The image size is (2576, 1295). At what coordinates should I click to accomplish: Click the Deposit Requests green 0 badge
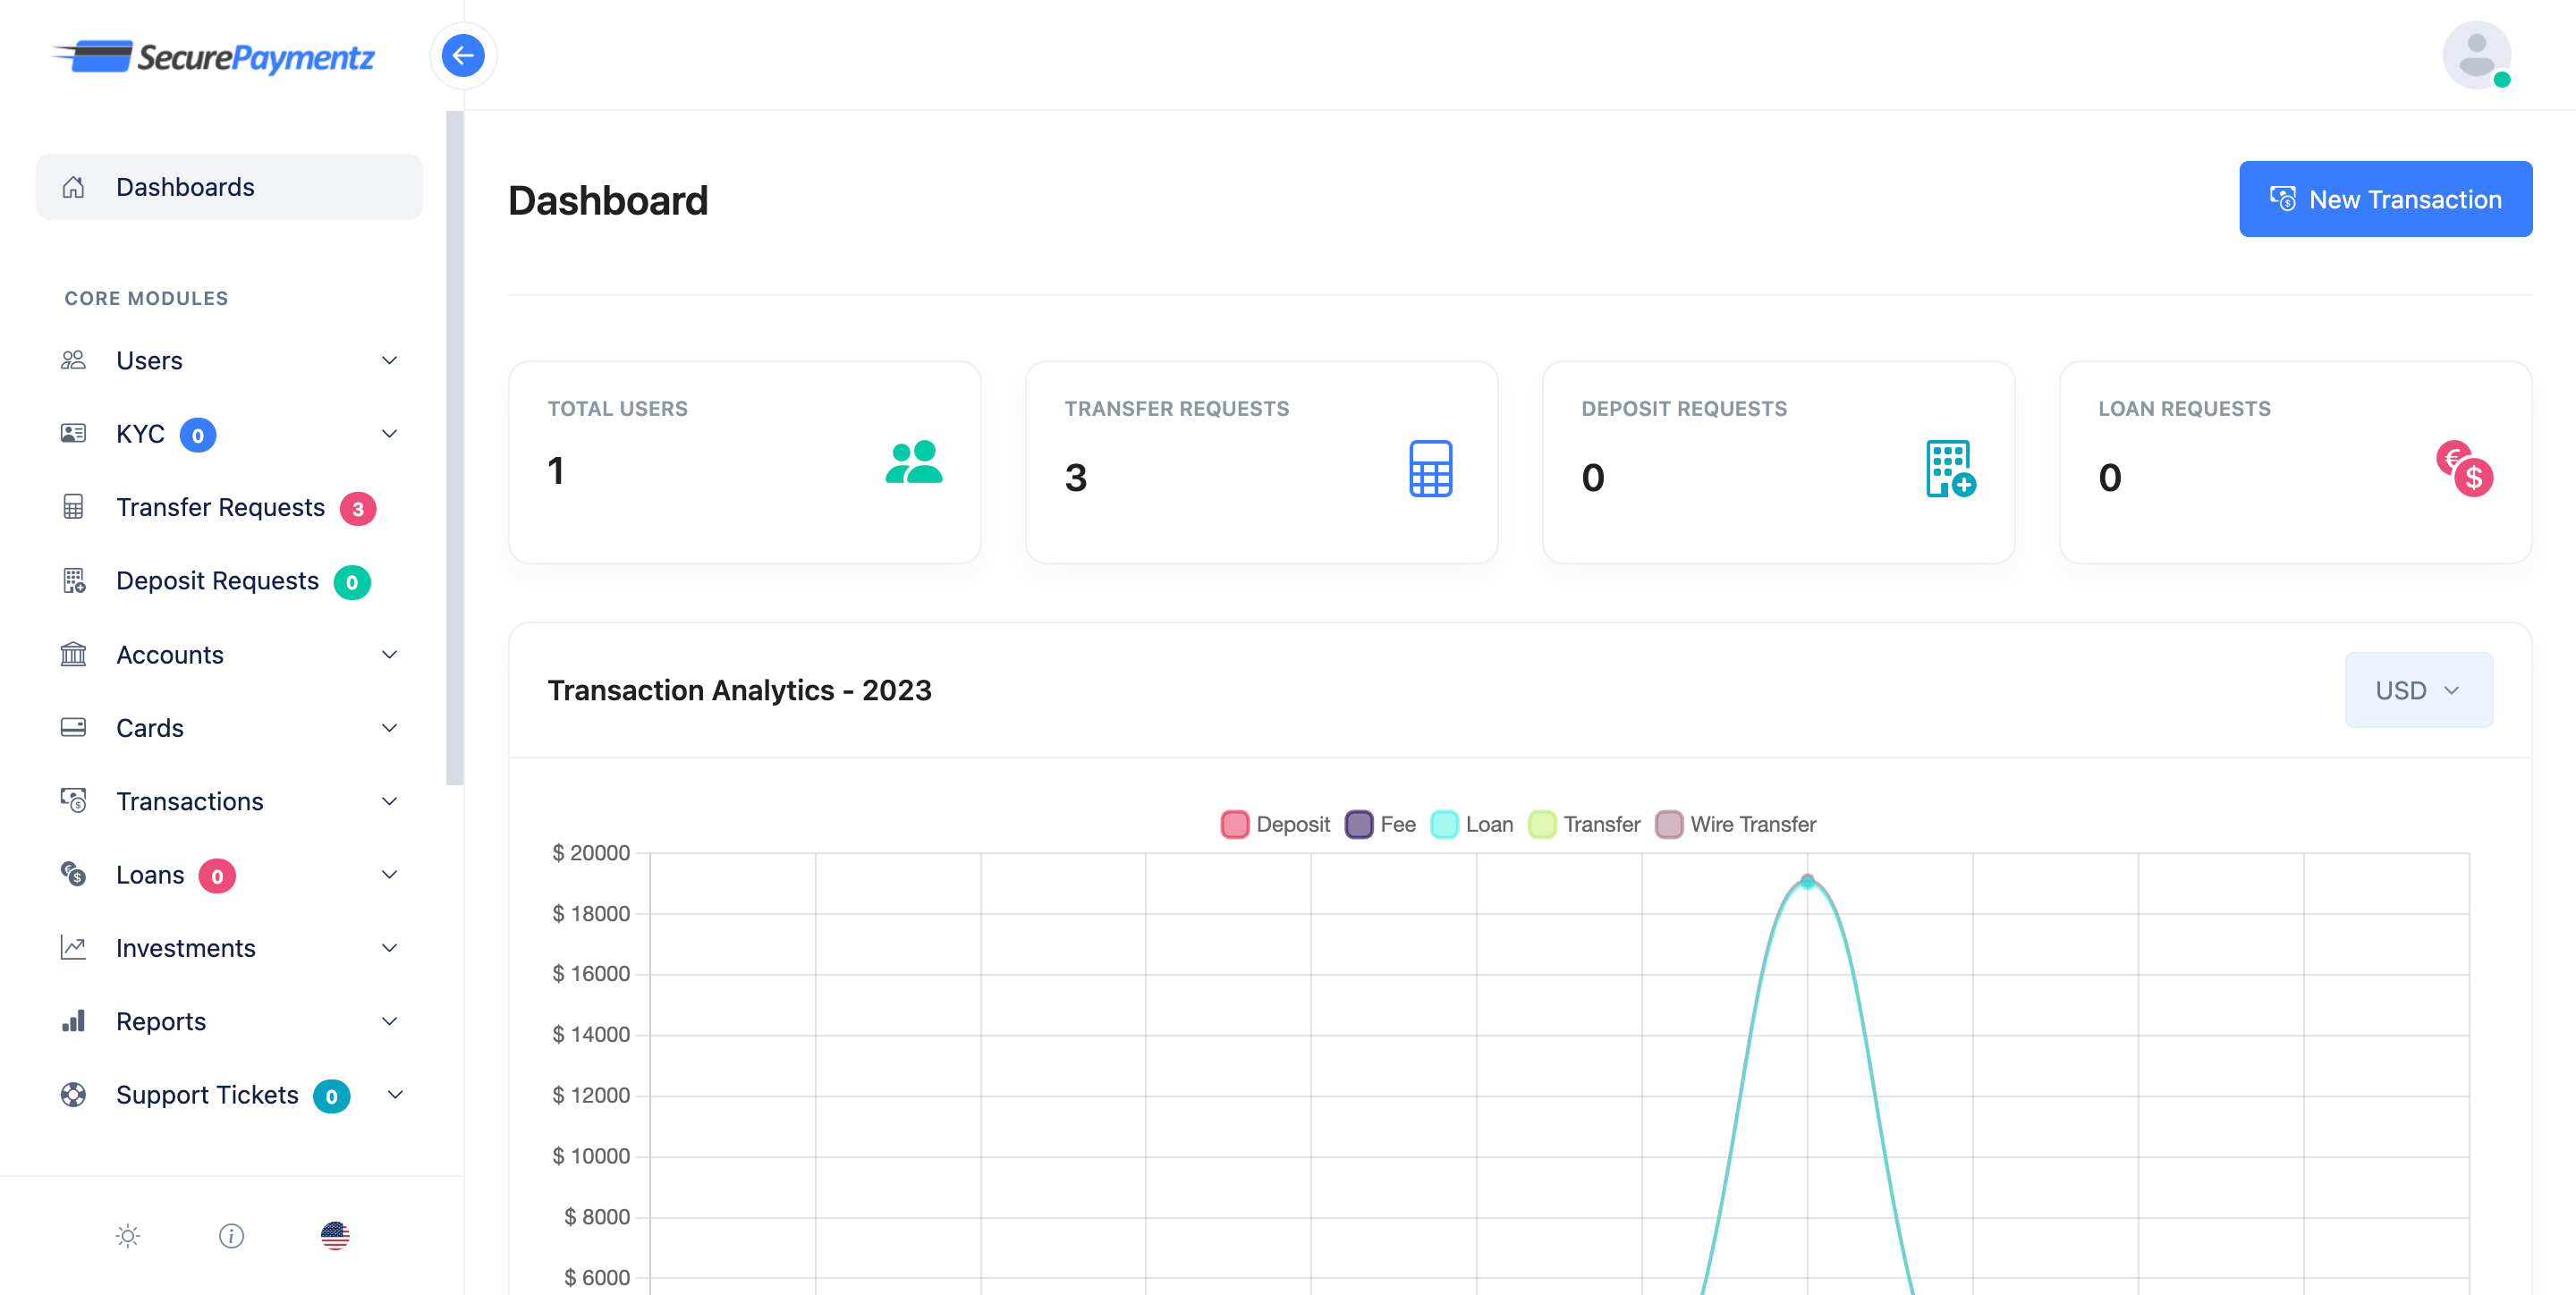click(x=351, y=583)
